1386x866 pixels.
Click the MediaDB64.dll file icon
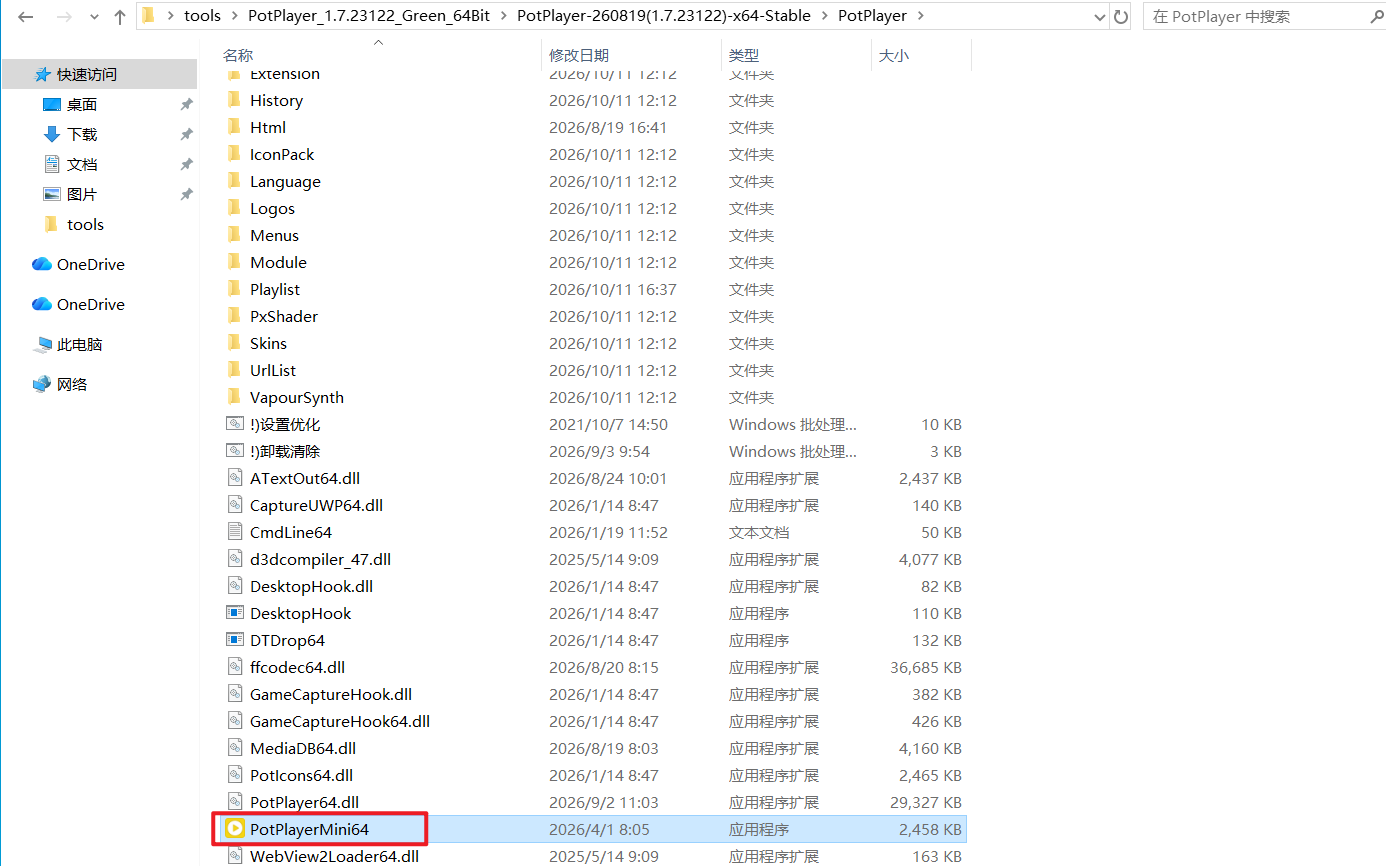(235, 748)
